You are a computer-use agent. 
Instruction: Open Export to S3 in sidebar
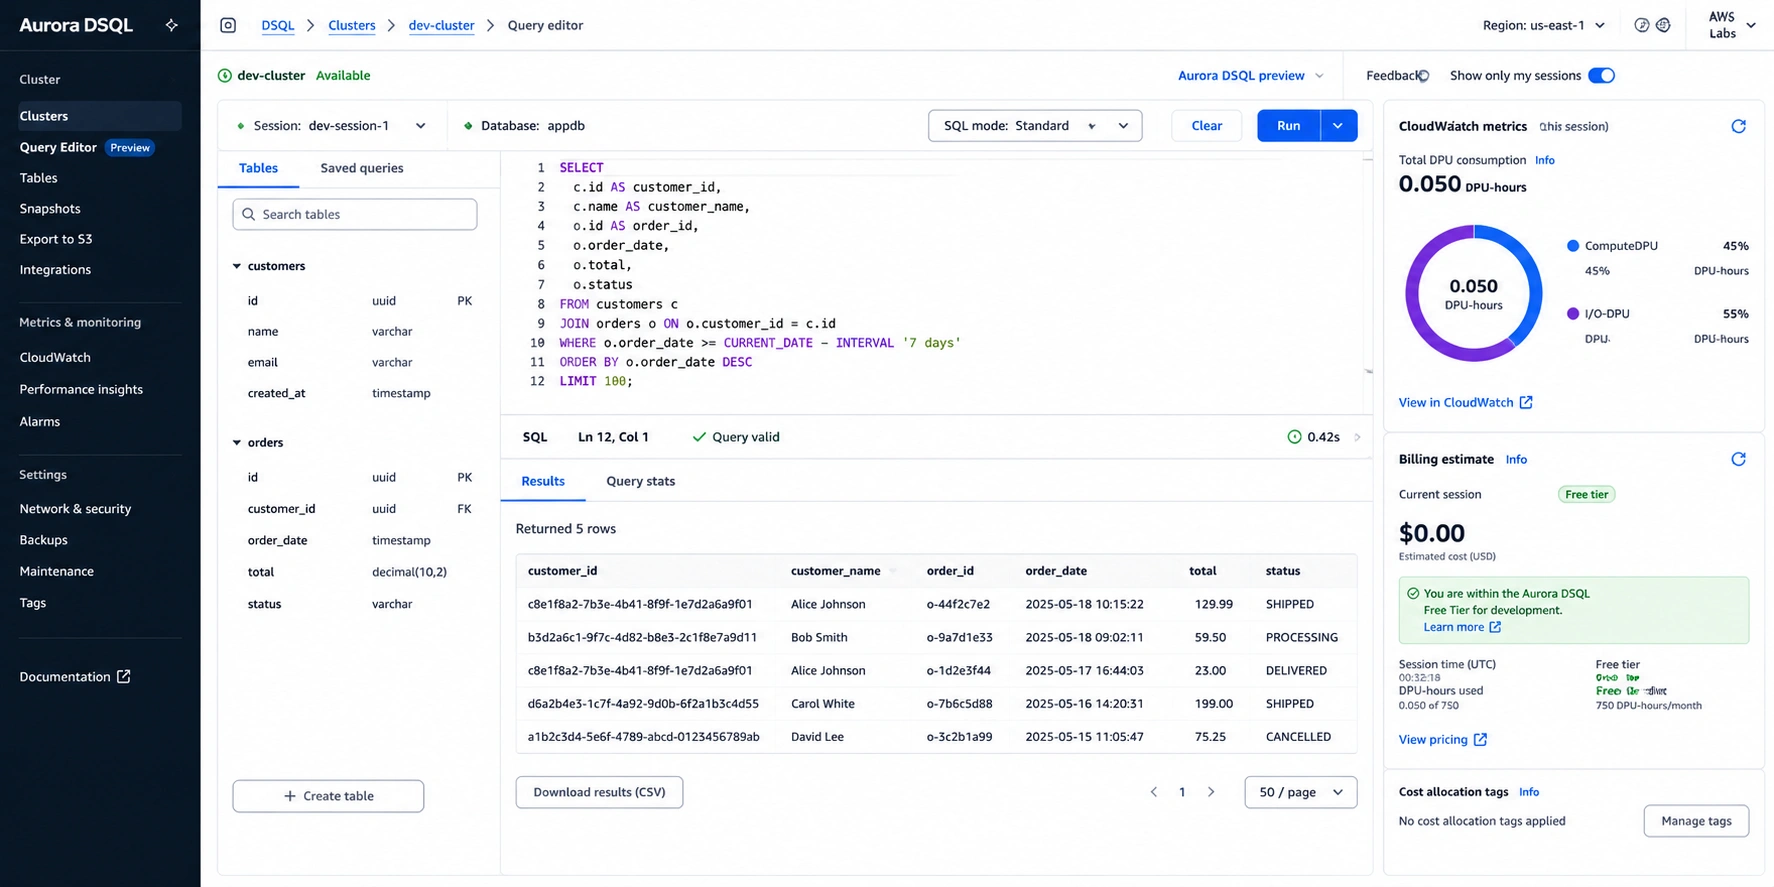click(56, 239)
